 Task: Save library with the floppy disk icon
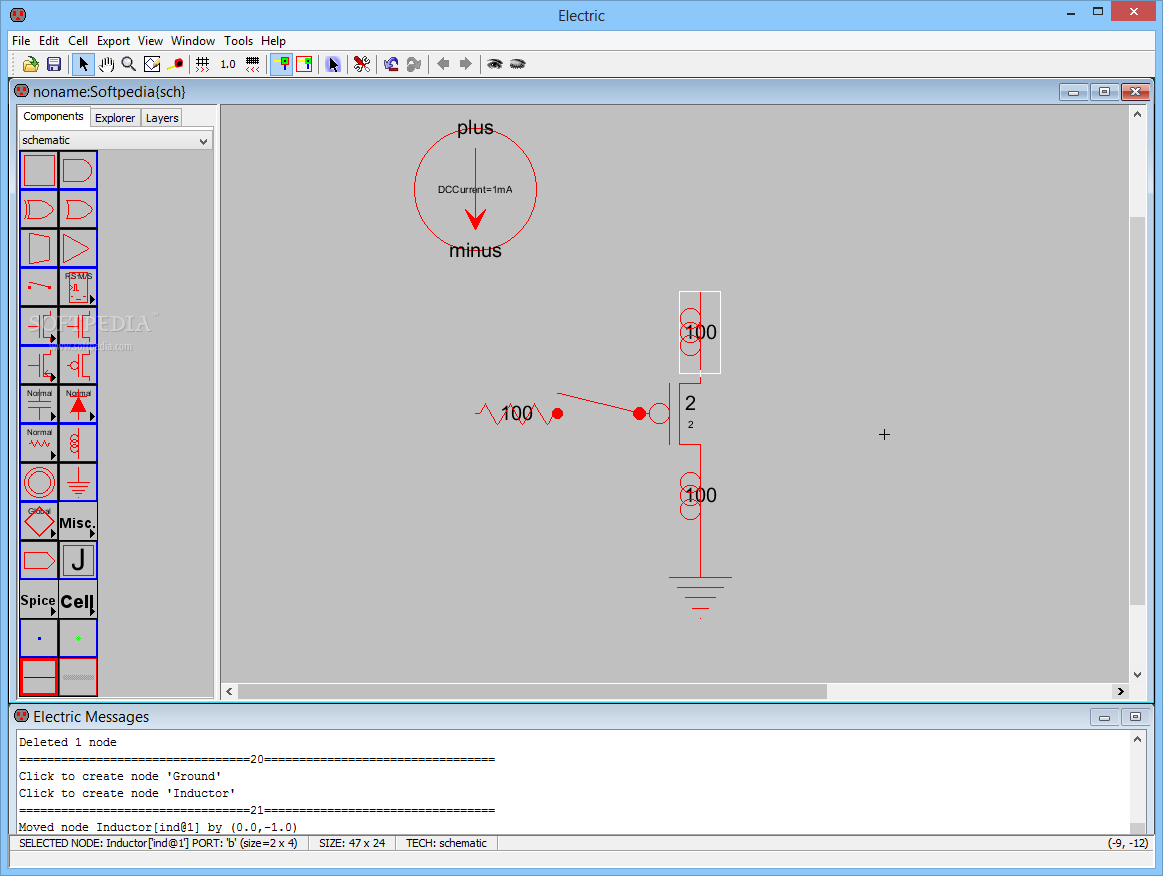[x=53, y=65]
